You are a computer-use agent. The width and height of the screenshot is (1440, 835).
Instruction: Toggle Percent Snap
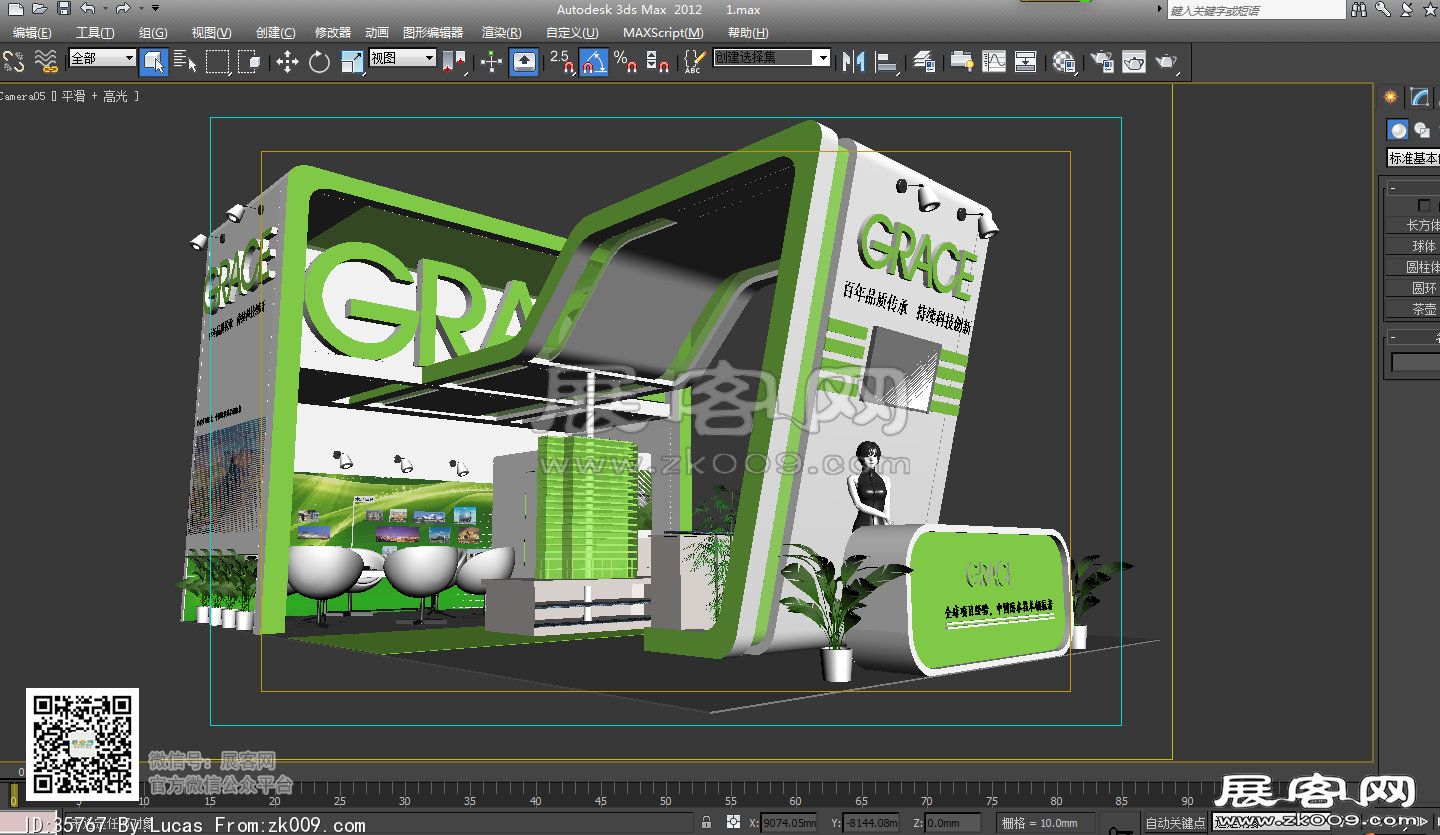[x=626, y=62]
